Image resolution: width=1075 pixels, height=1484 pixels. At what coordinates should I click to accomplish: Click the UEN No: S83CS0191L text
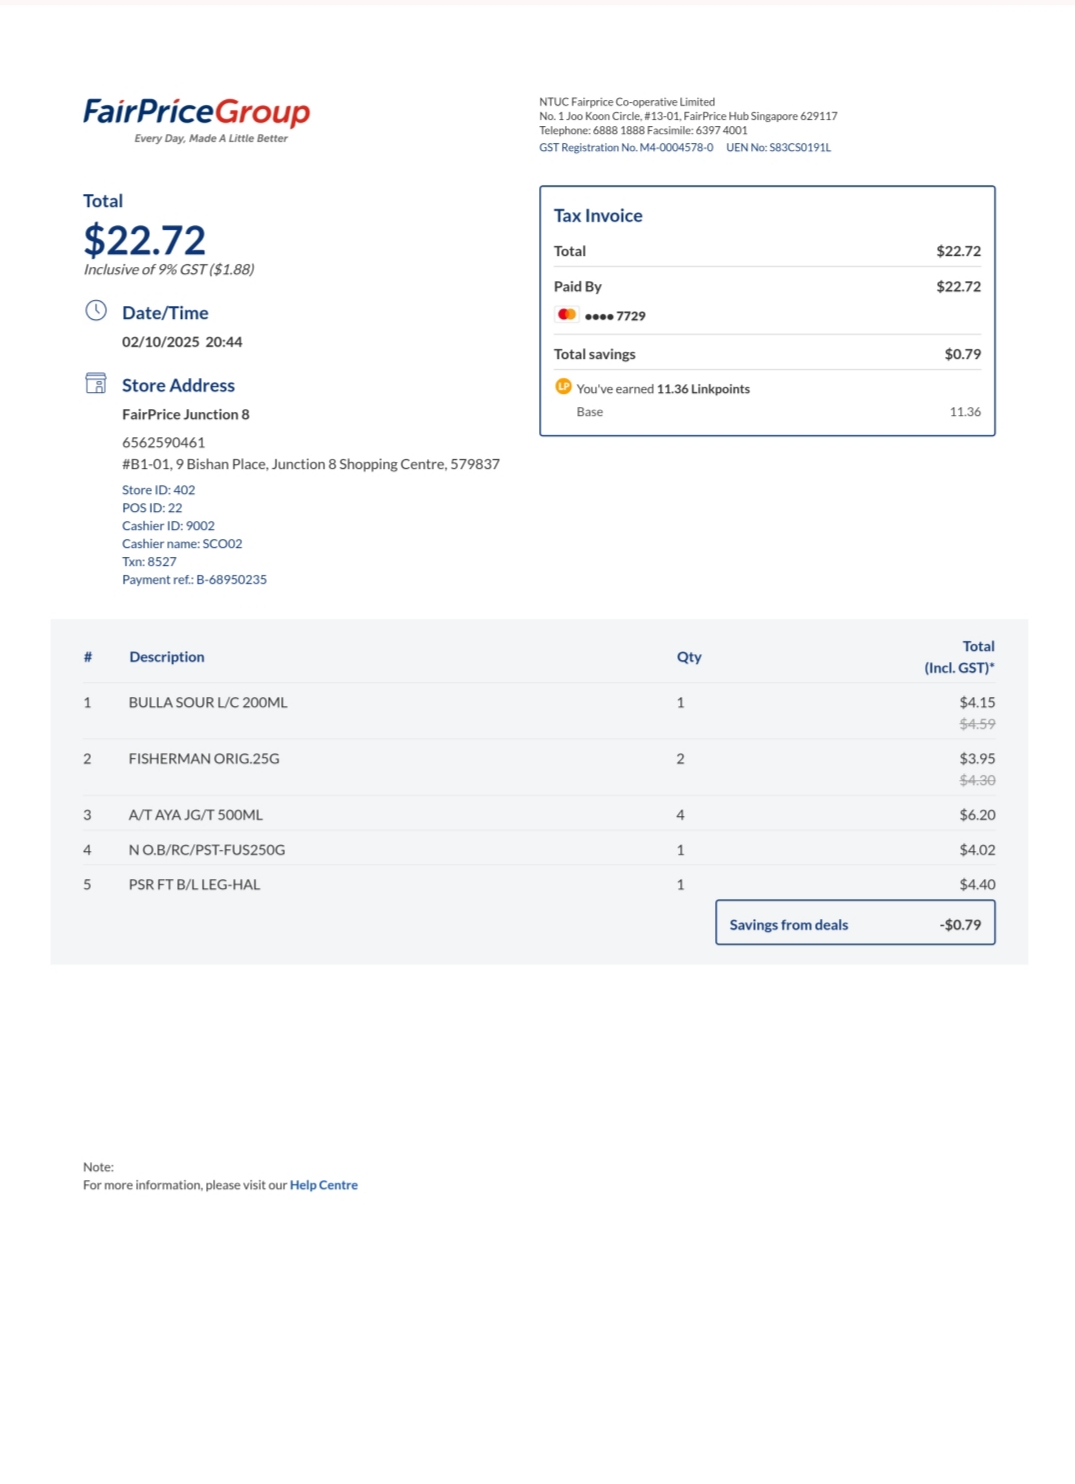(x=778, y=148)
